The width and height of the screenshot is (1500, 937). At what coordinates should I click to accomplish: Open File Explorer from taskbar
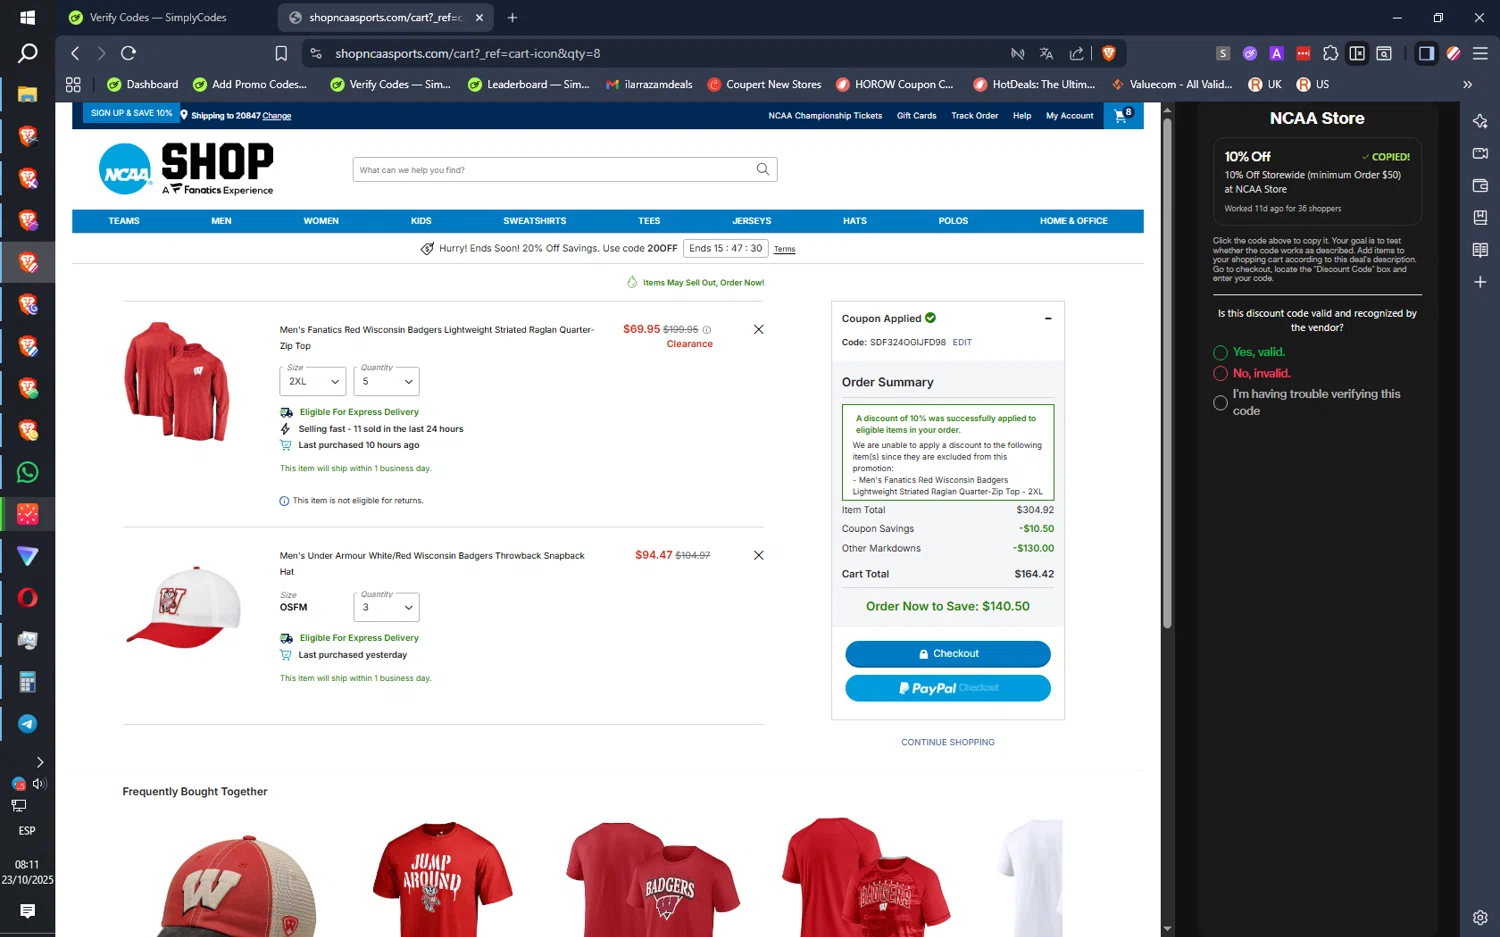point(27,94)
